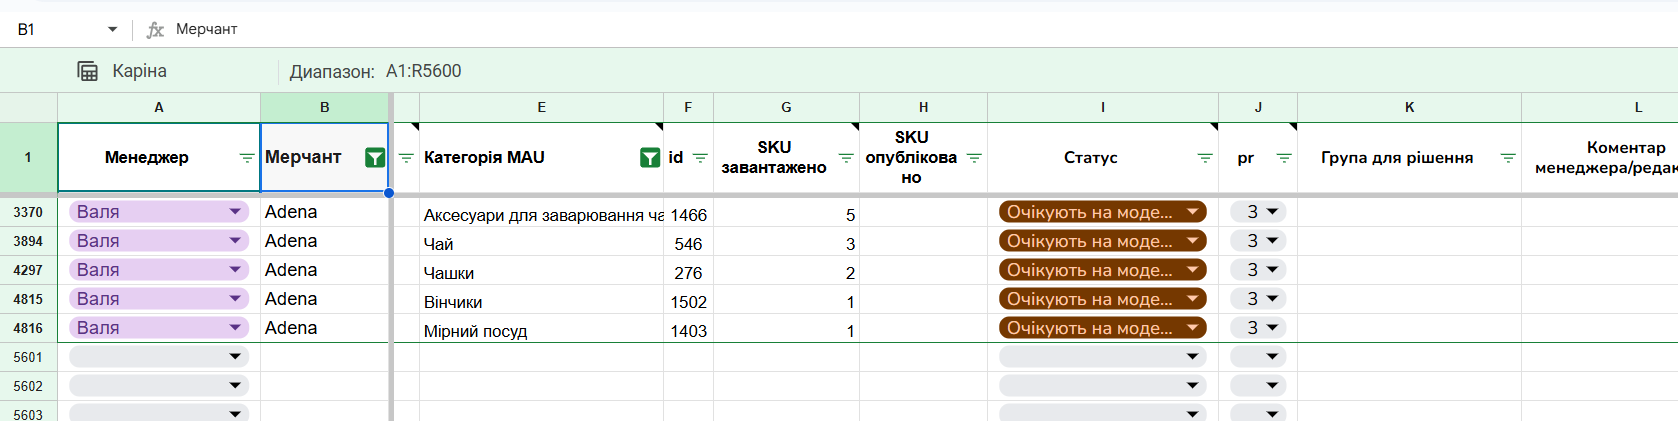Select the cell Аксесуари для заварювання

[541, 214]
